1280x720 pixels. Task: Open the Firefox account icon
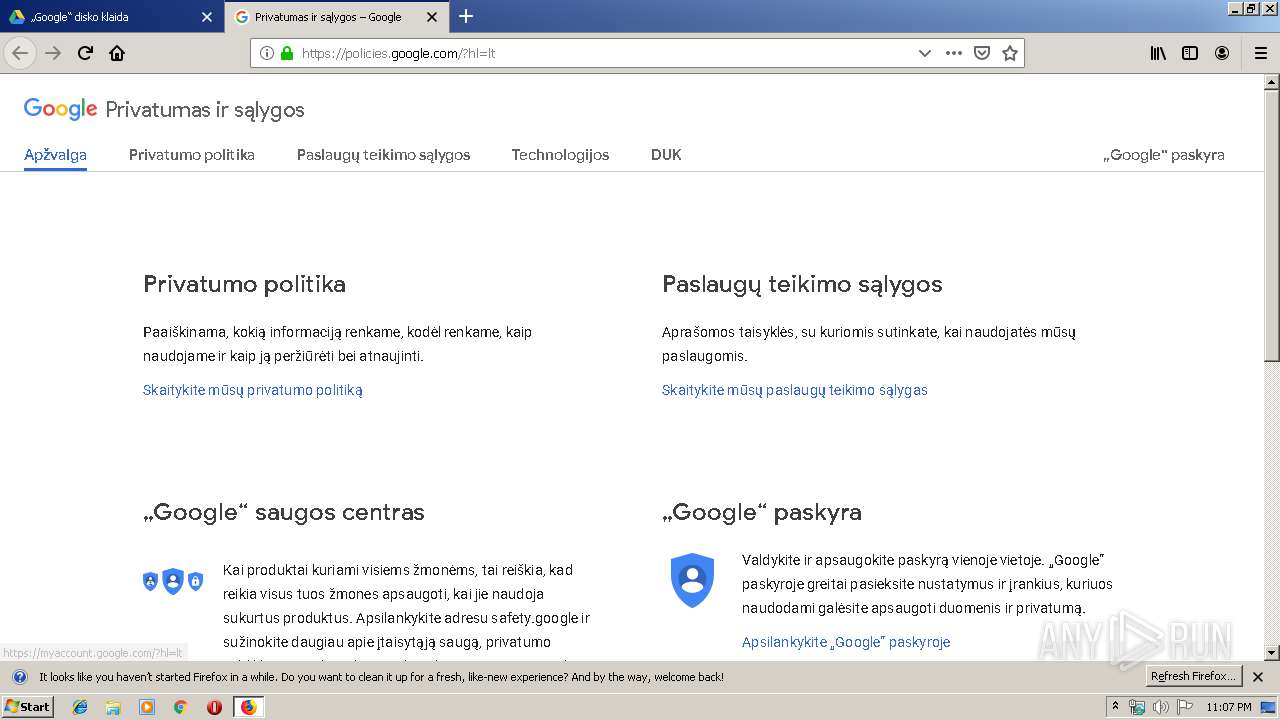1222,53
